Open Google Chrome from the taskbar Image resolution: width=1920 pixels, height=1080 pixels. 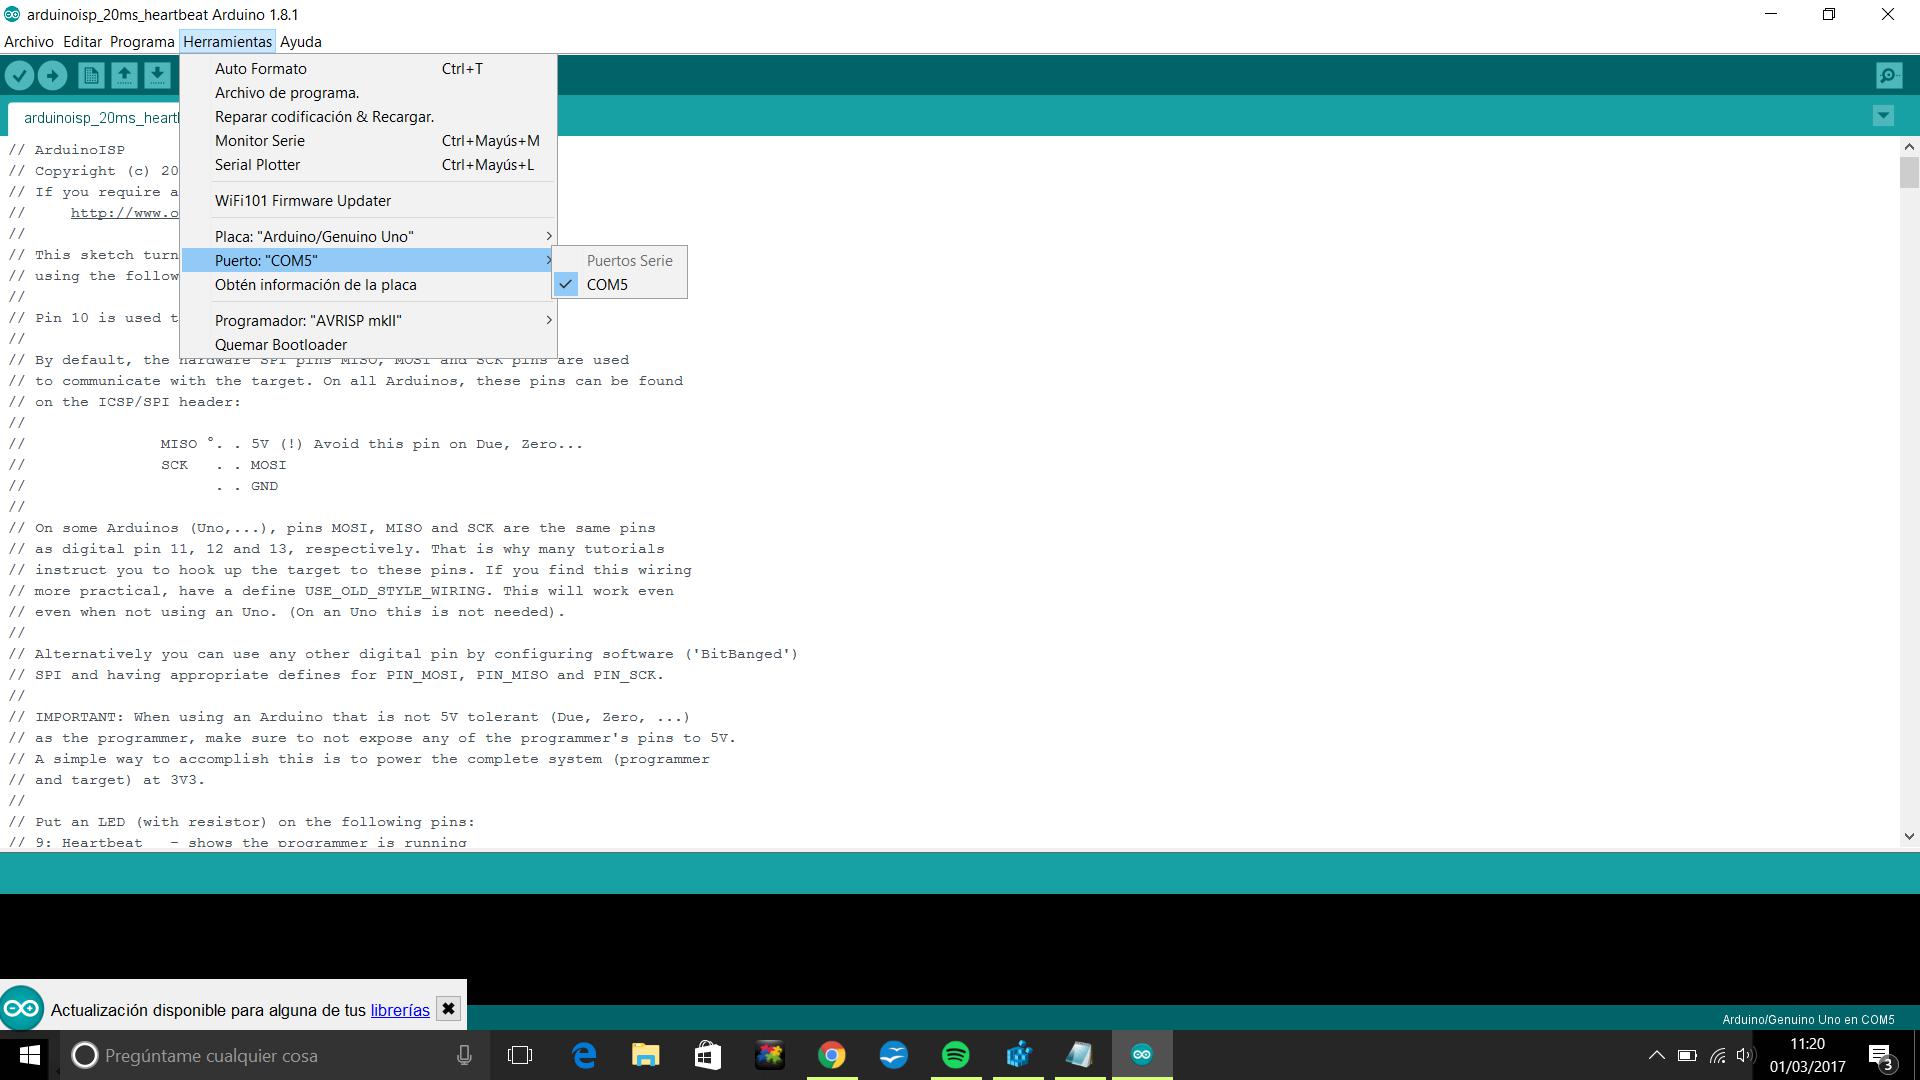click(x=831, y=1055)
